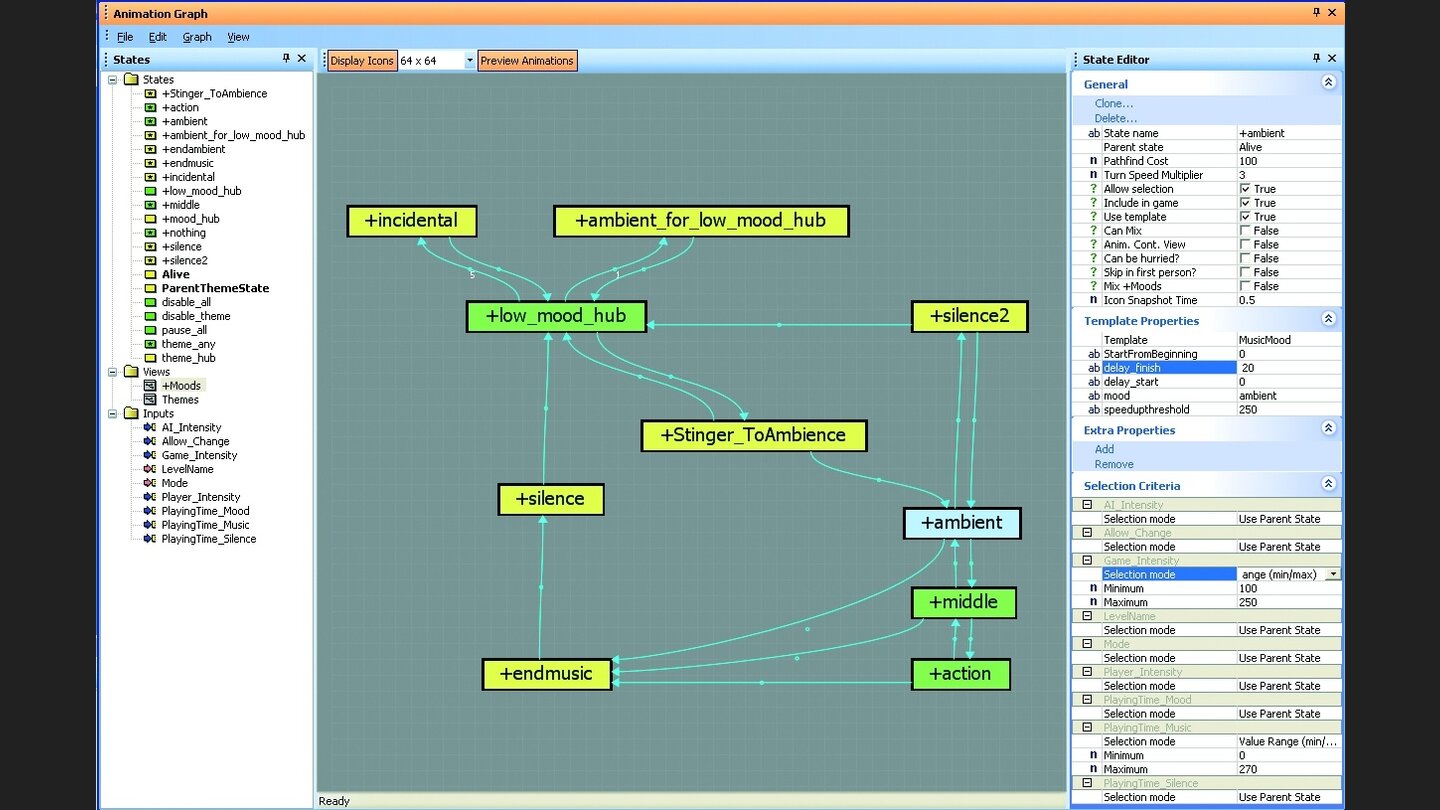Click Remove under Extra Properties
The image size is (1440, 810).
(1114, 464)
